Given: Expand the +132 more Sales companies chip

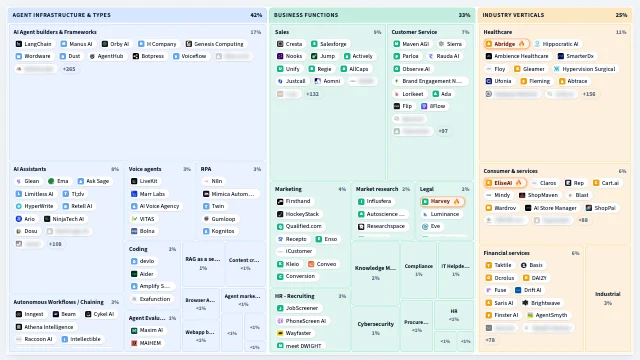Looking at the screenshot, I should 313,94.
